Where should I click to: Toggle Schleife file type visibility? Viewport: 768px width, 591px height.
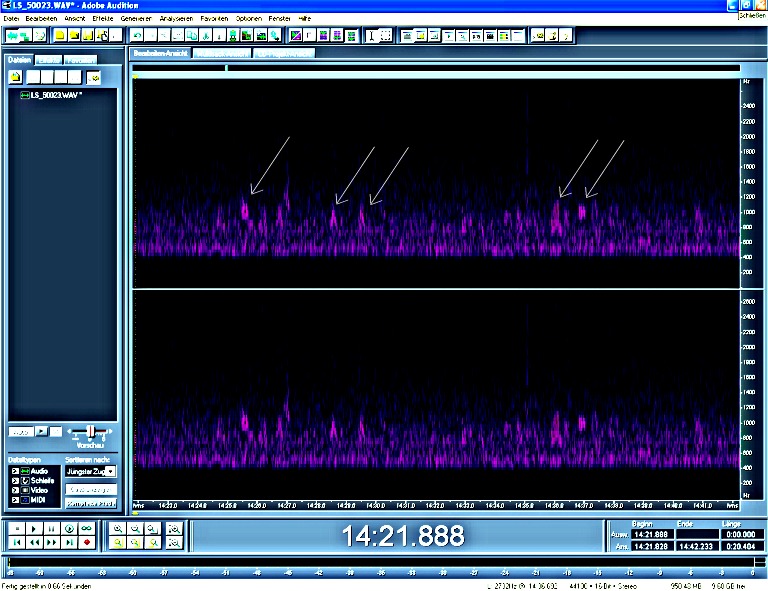pos(15,480)
